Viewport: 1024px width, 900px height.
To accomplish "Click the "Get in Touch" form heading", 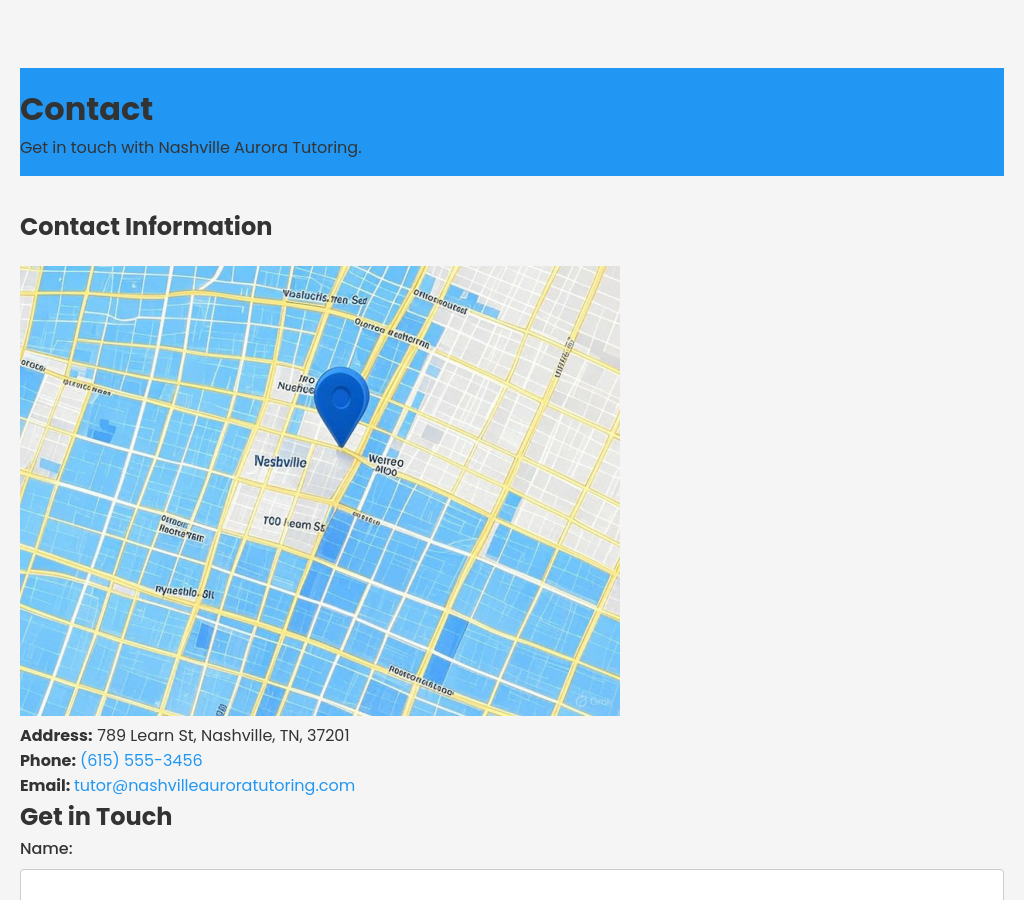I will point(96,817).
